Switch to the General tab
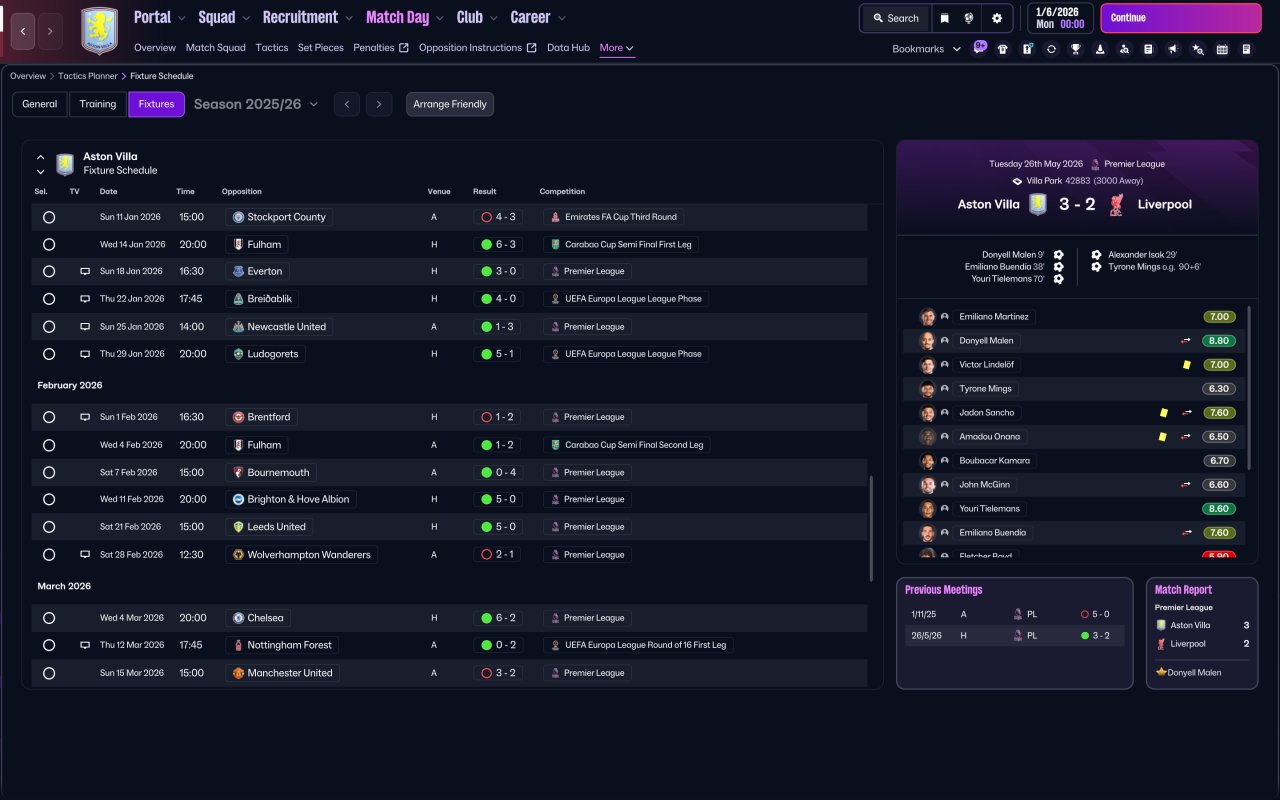Screen dimensions: 1280x800 pyautogui.click(x=40, y=104)
